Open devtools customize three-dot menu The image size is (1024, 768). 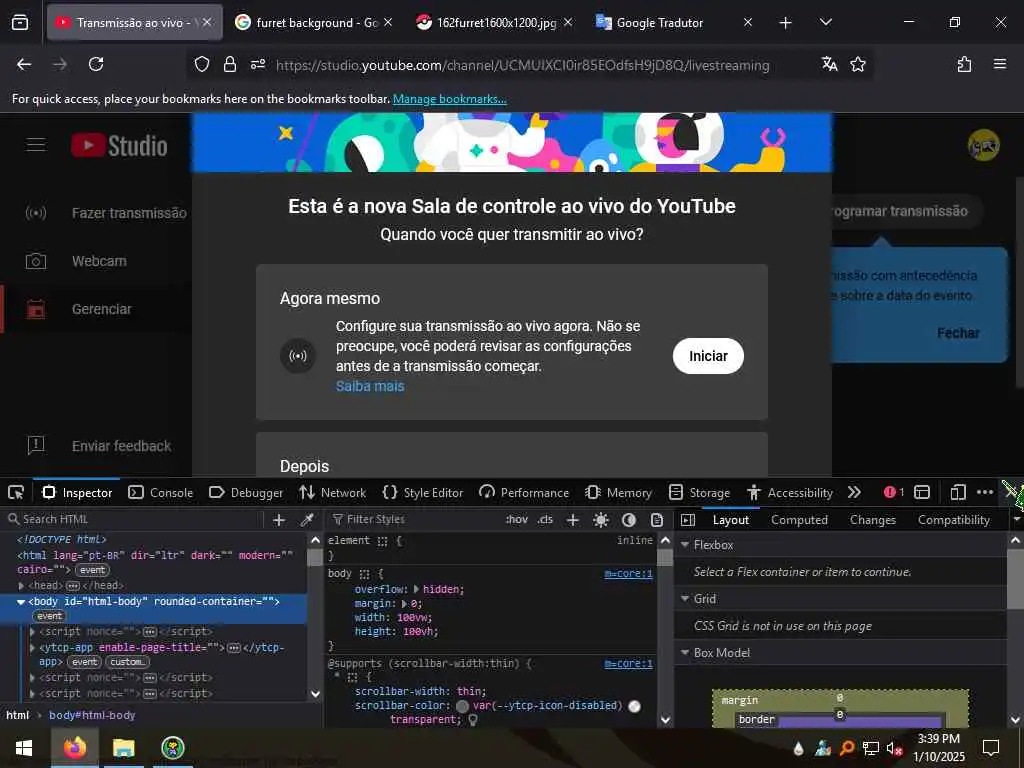point(985,492)
